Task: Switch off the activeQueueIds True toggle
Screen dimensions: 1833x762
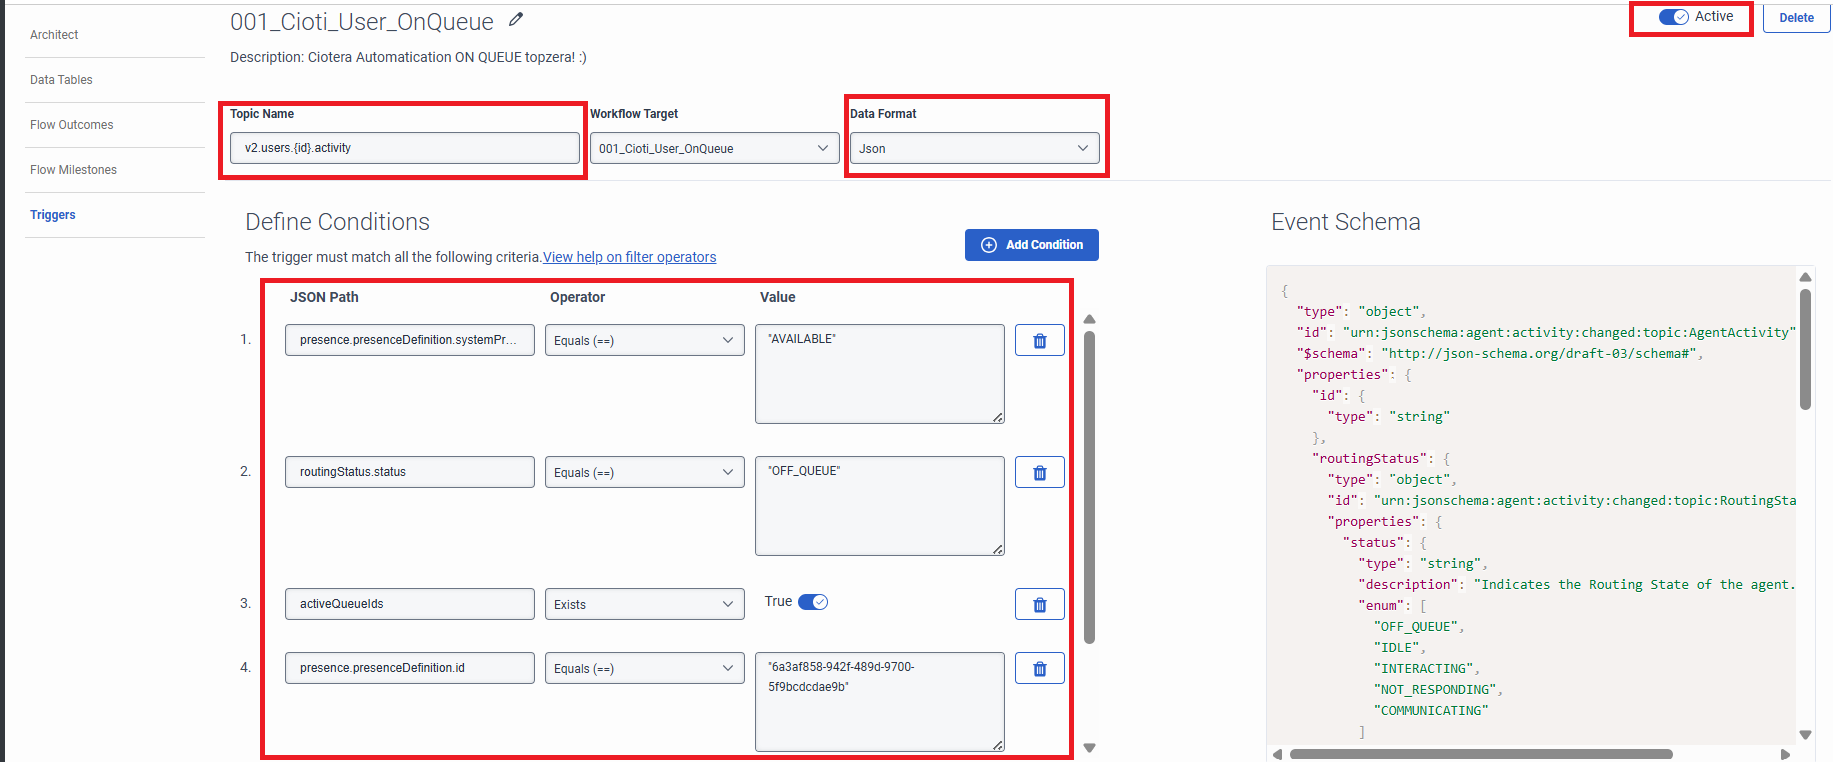Action: (x=813, y=602)
